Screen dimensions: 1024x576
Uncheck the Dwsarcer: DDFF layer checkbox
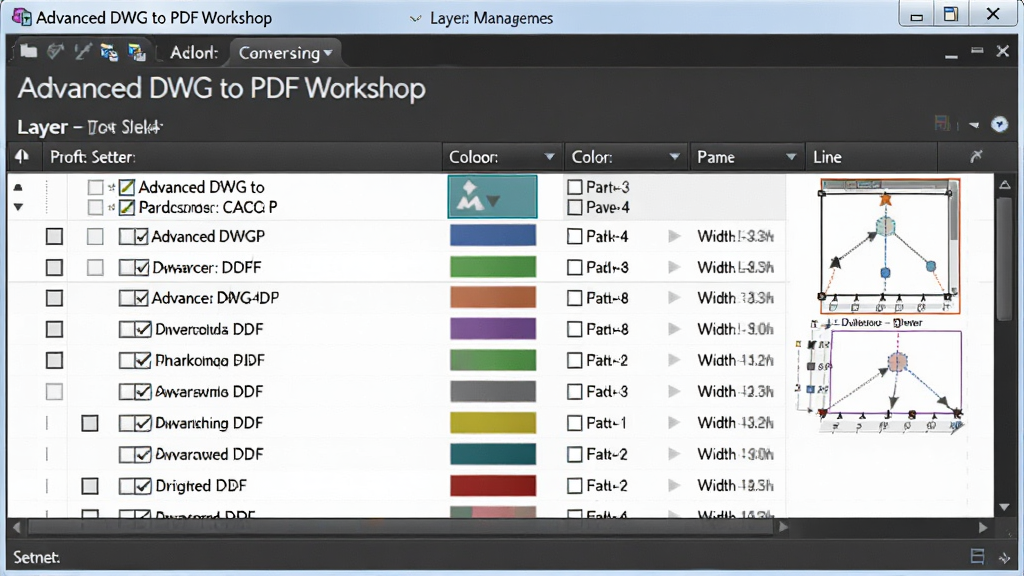pyautogui.click(x=142, y=267)
